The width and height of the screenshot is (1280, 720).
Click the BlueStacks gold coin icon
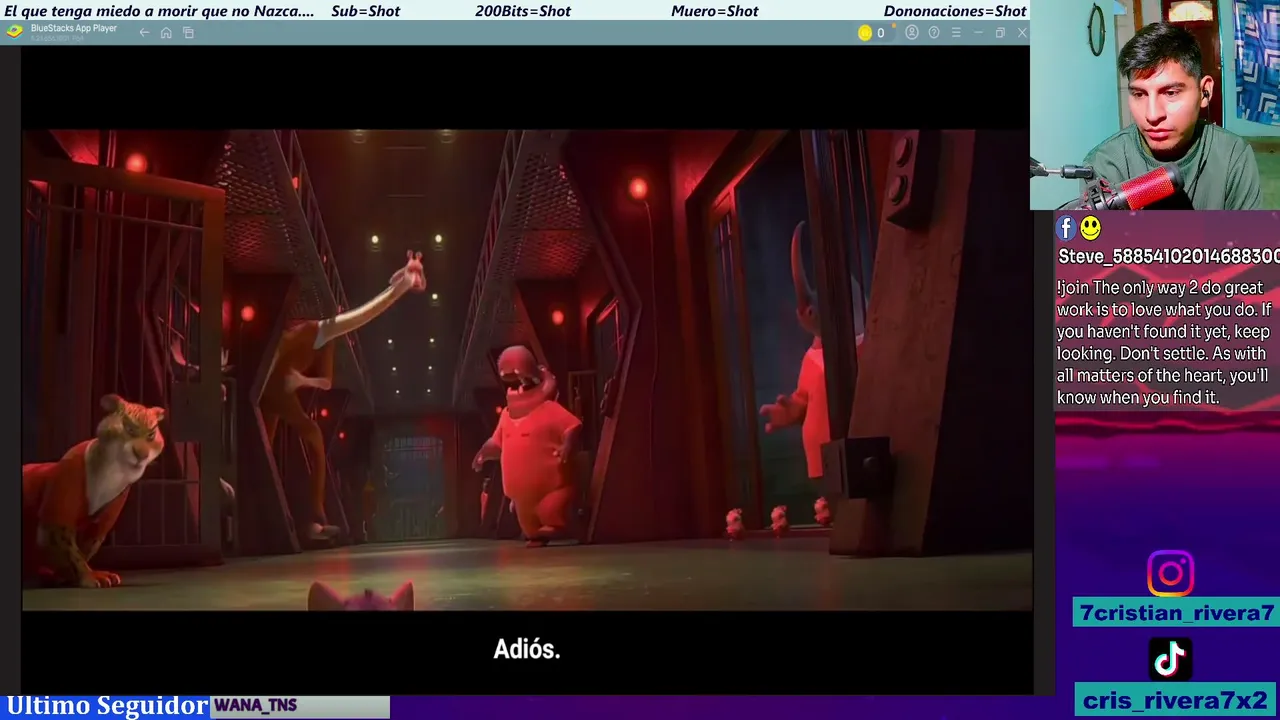[x=865, y=33]
